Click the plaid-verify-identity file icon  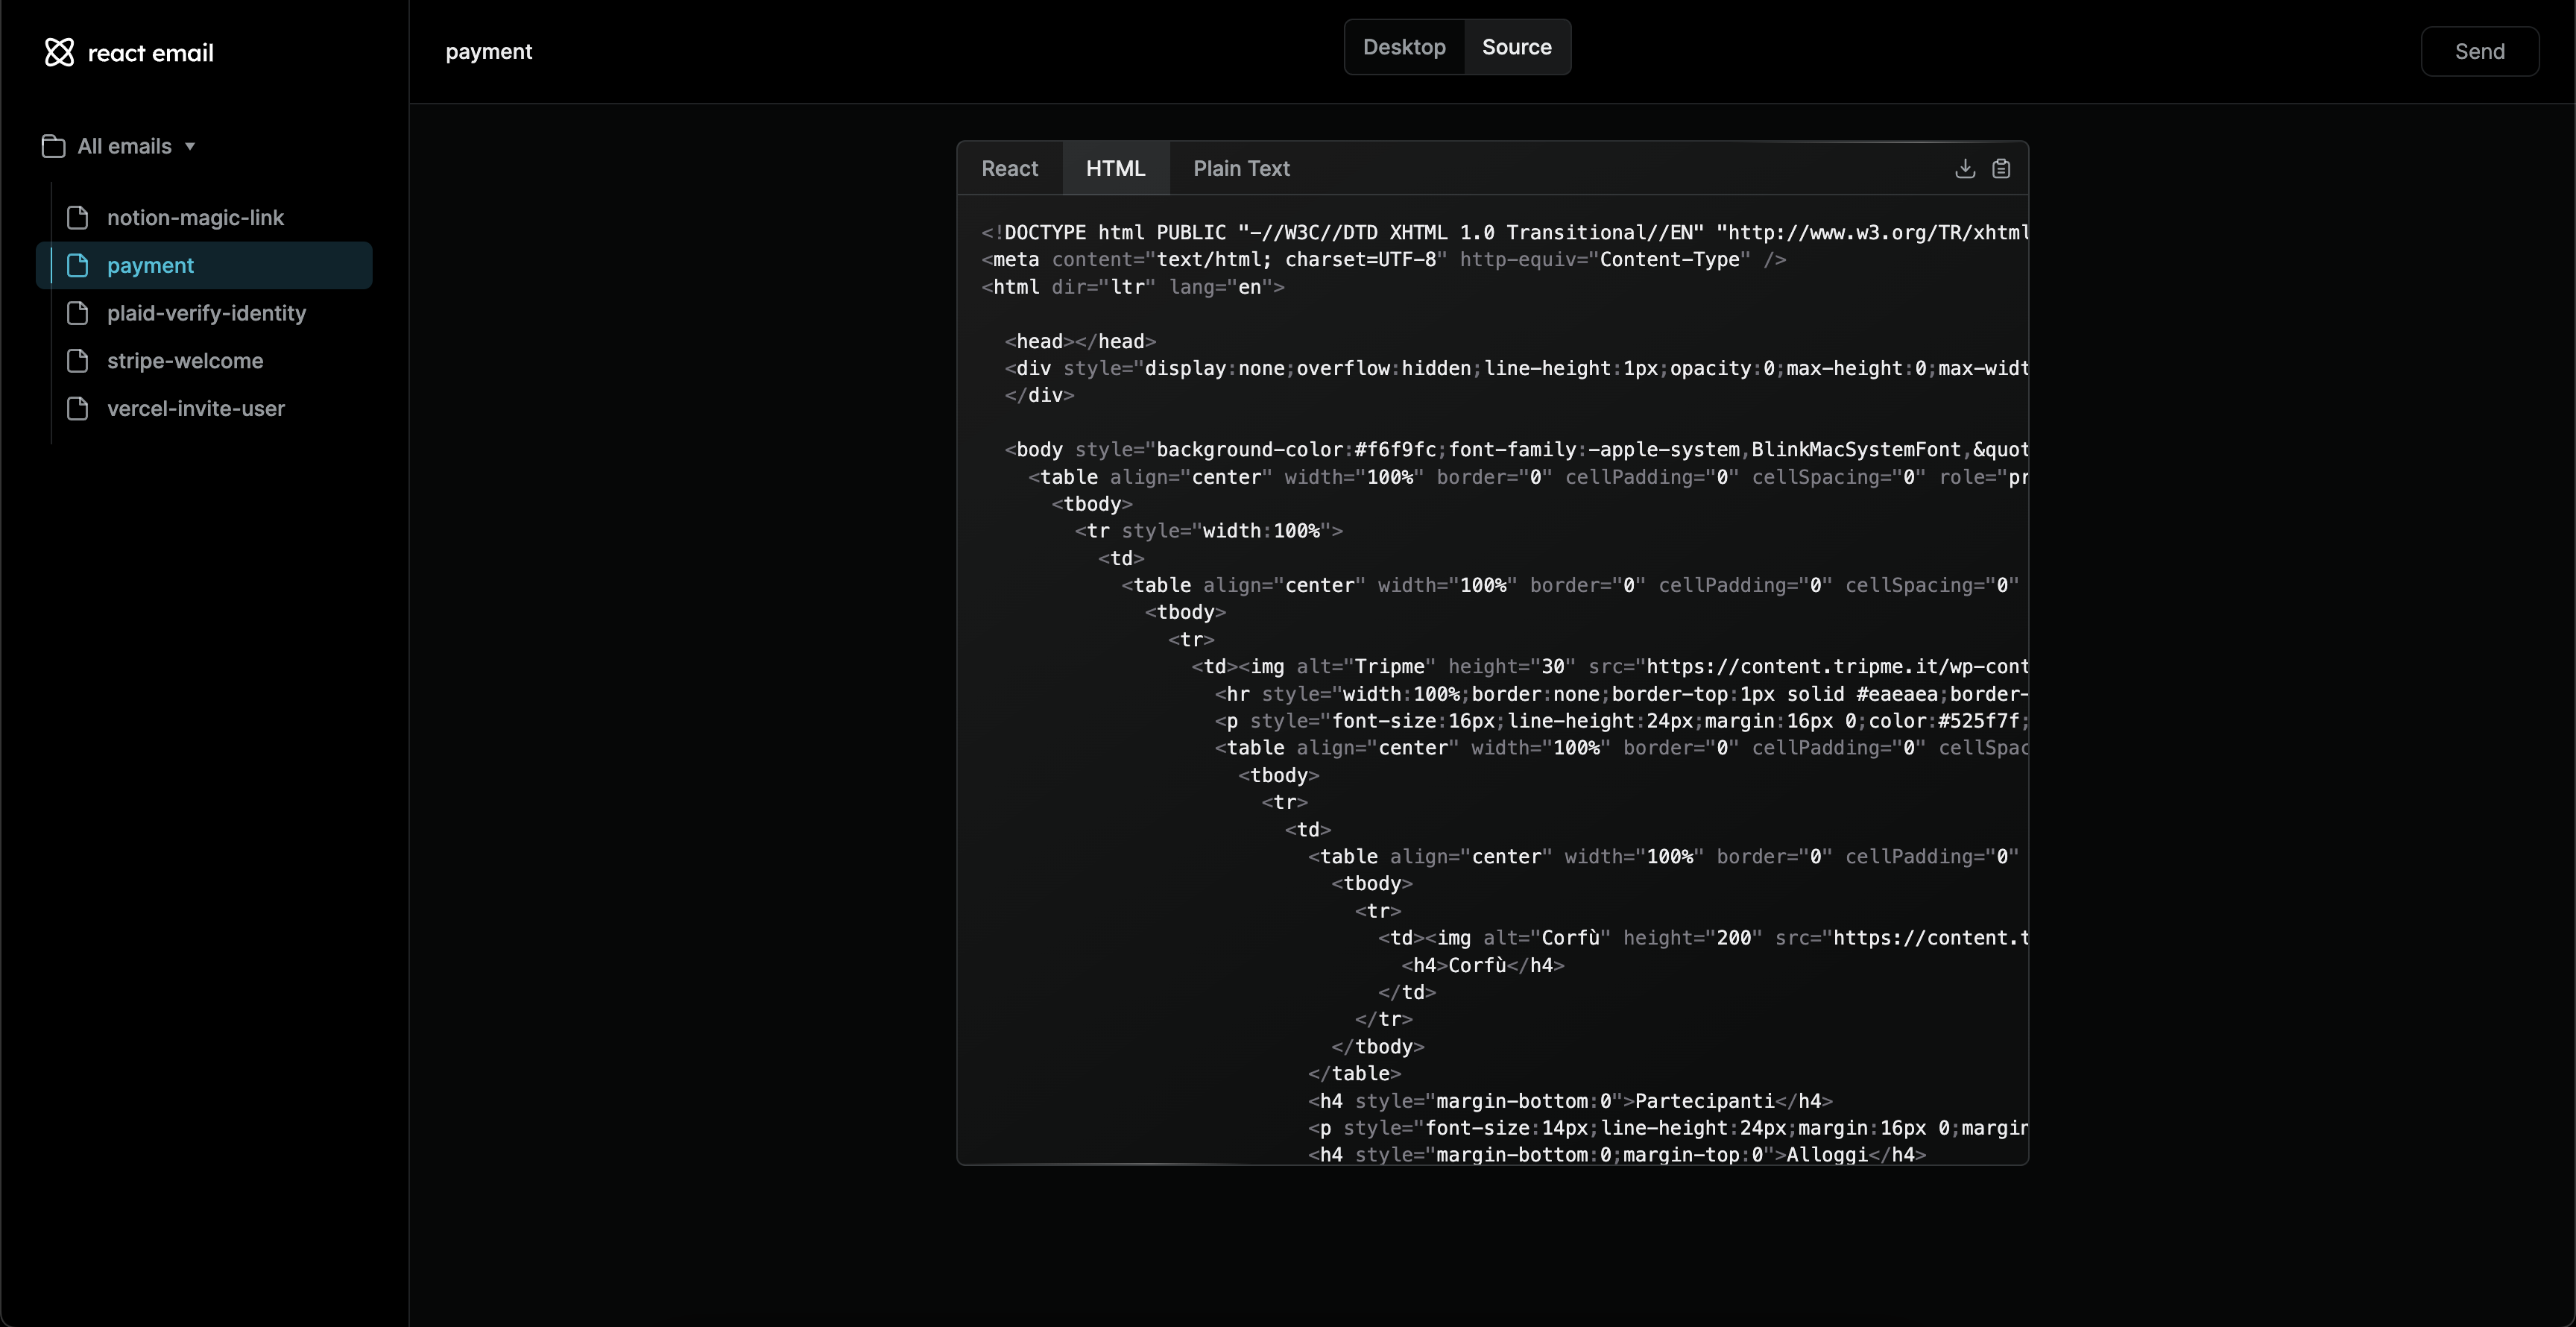coord(78,313)
